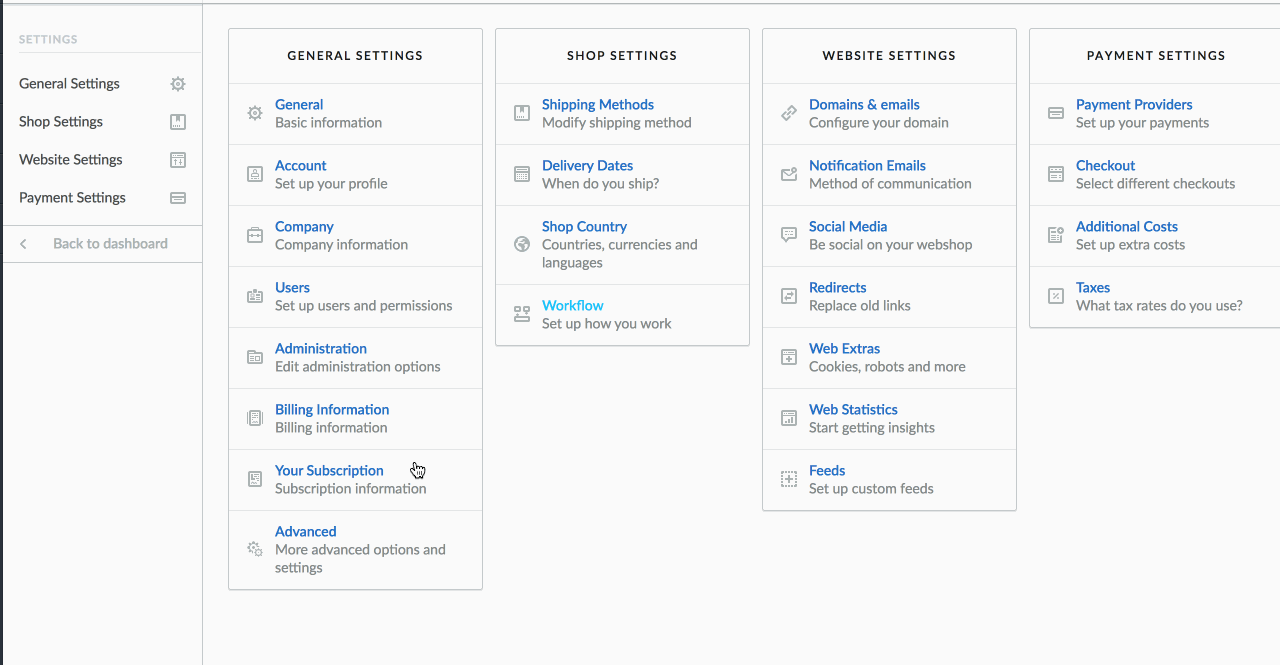
Task: Open the Account profile setup link
Action: (x=301, y=166)
